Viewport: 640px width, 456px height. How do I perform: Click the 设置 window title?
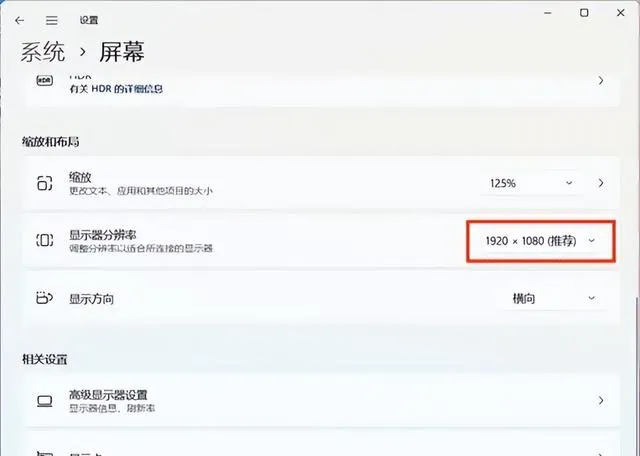[89, 20]
